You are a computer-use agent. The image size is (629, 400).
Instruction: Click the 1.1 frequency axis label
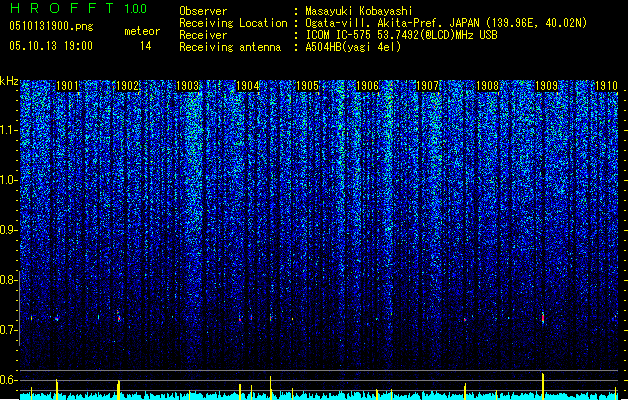pos(9,130)
